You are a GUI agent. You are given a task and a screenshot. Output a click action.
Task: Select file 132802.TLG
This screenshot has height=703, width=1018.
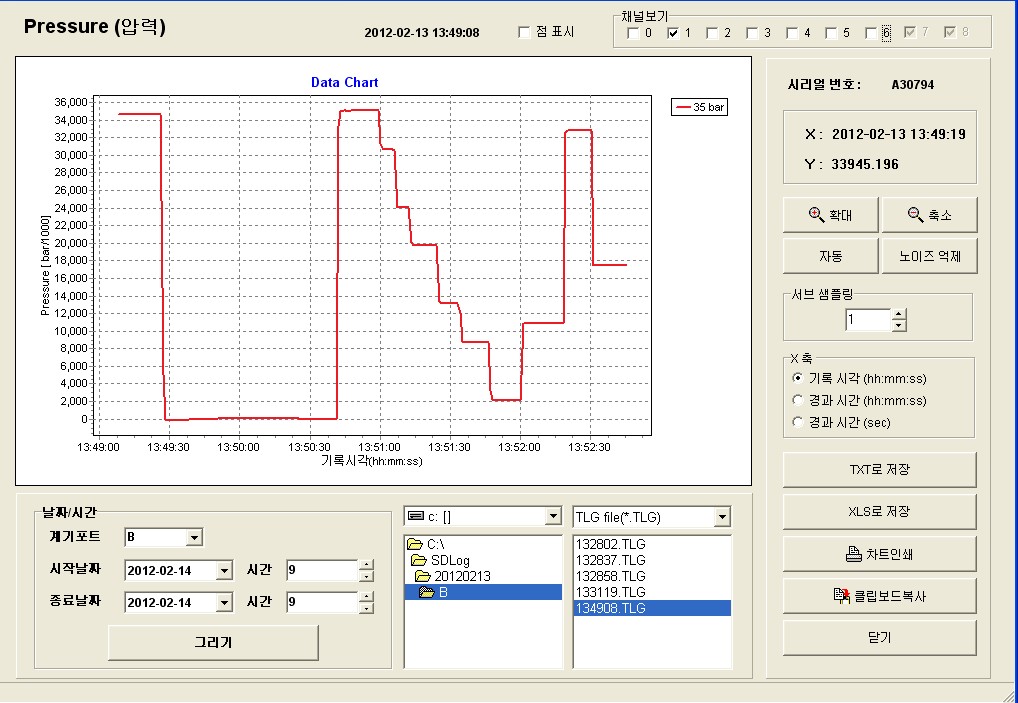point(610,544)
